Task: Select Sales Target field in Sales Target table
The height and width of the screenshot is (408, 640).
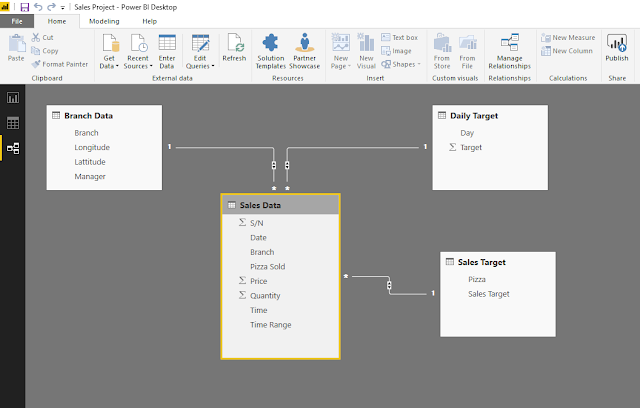Action: [489, 294]
